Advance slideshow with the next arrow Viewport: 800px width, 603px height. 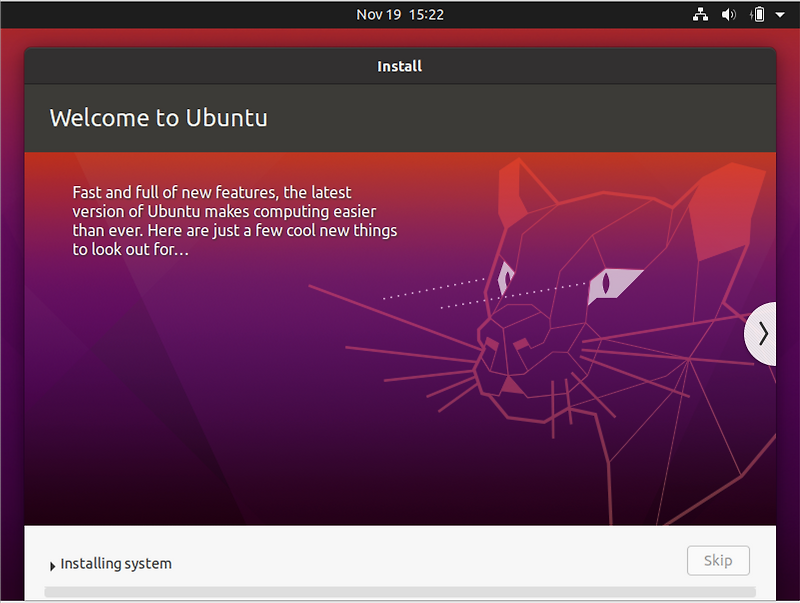pyautogui.click(x=761, y=334)
